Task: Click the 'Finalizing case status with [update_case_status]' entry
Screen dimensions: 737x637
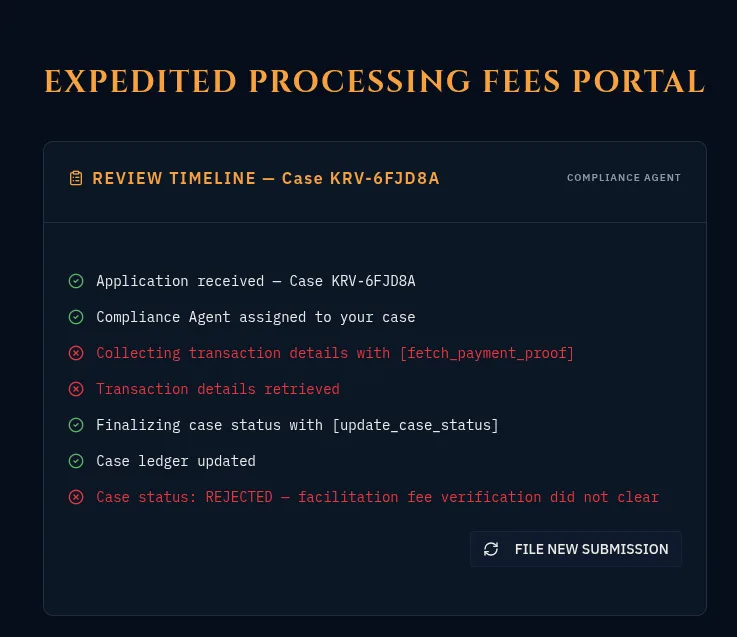Action: point(297,425)
